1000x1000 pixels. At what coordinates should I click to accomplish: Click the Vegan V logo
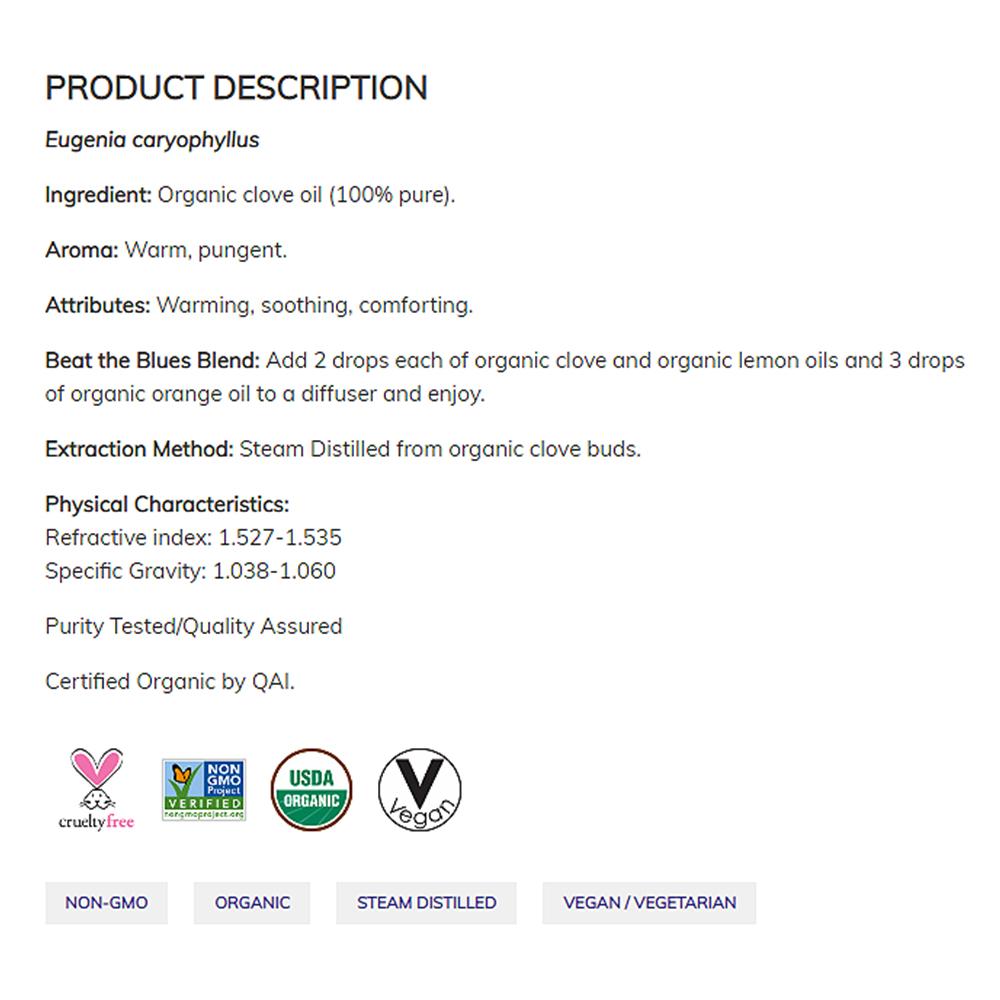pos(420,790)
